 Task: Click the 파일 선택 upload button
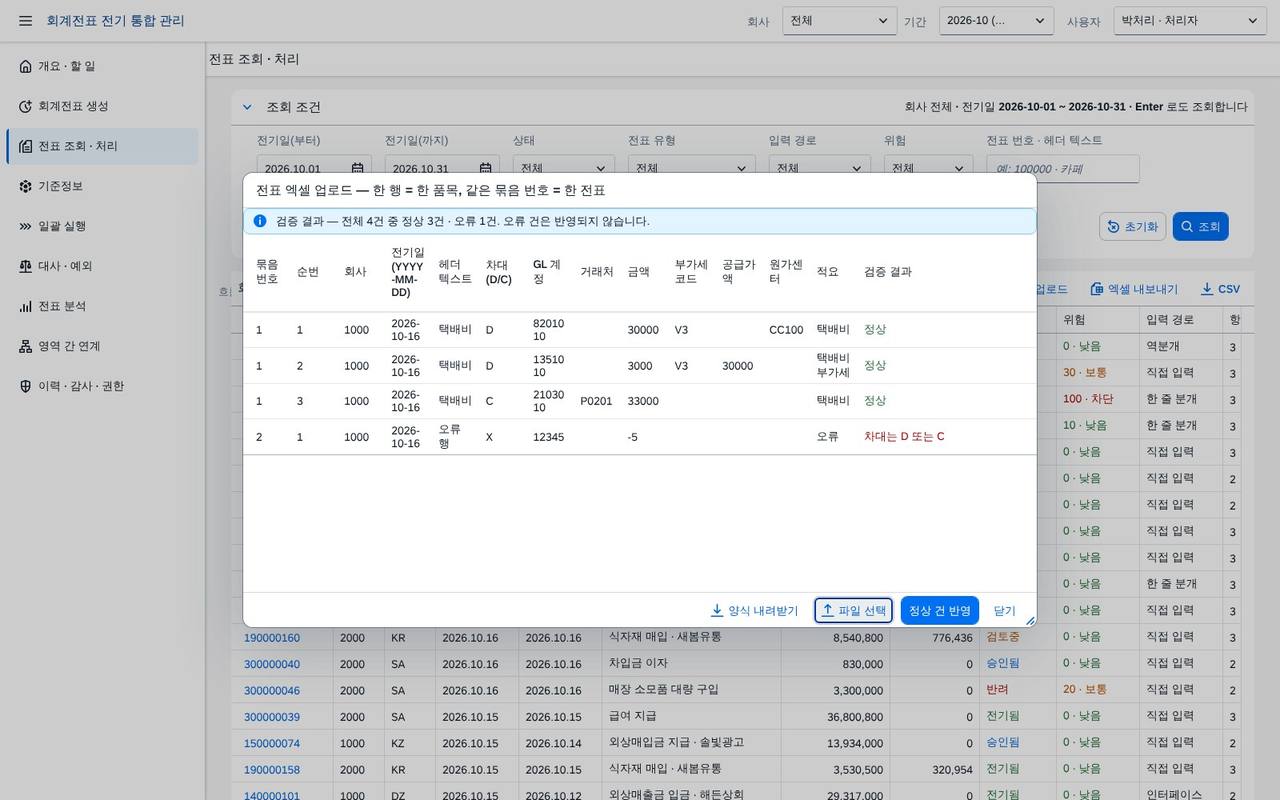pos(853,610)
